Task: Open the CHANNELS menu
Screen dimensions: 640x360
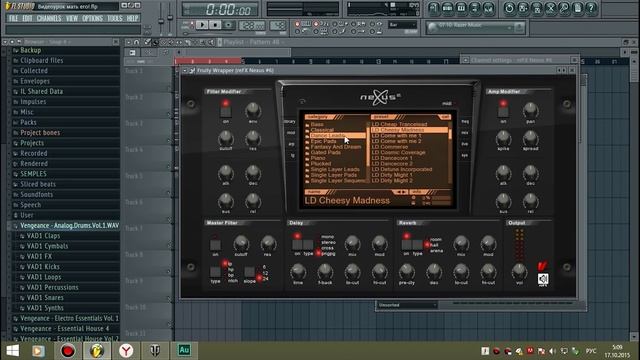Action: [x=49, y=18]
